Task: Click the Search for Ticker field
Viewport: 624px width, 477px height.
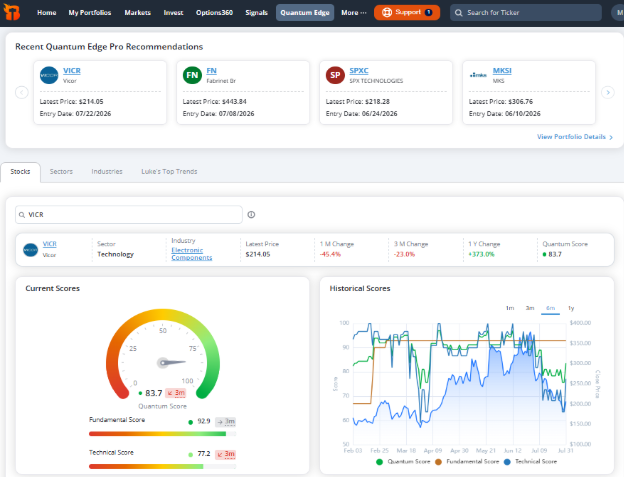Action: point(526,13)
